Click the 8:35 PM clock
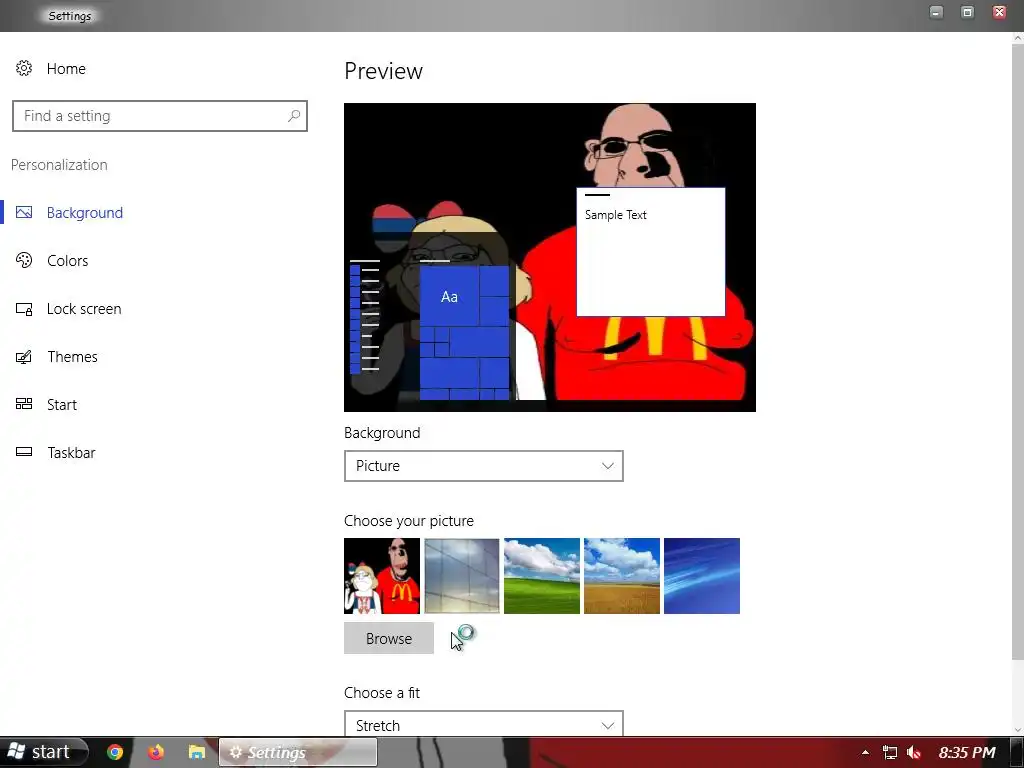Image resolution: width=1024 pixels, height=768 pixels. click(x=967, y=753)
